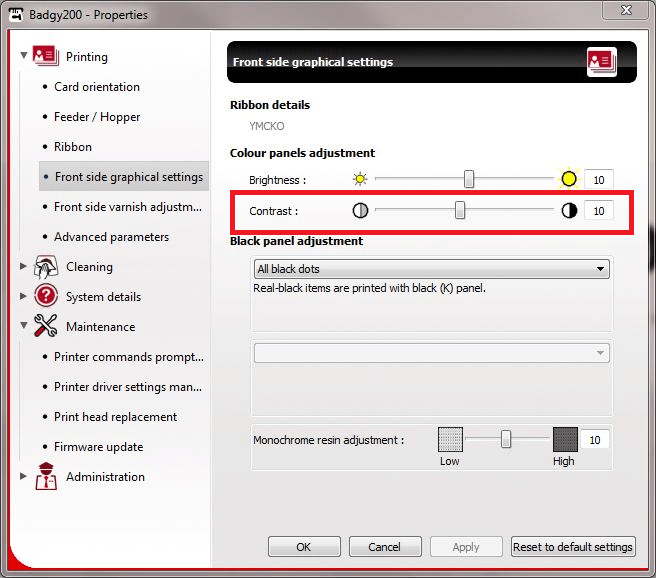
Task: Click Reset to default settings
Action: tap(573, 547)
